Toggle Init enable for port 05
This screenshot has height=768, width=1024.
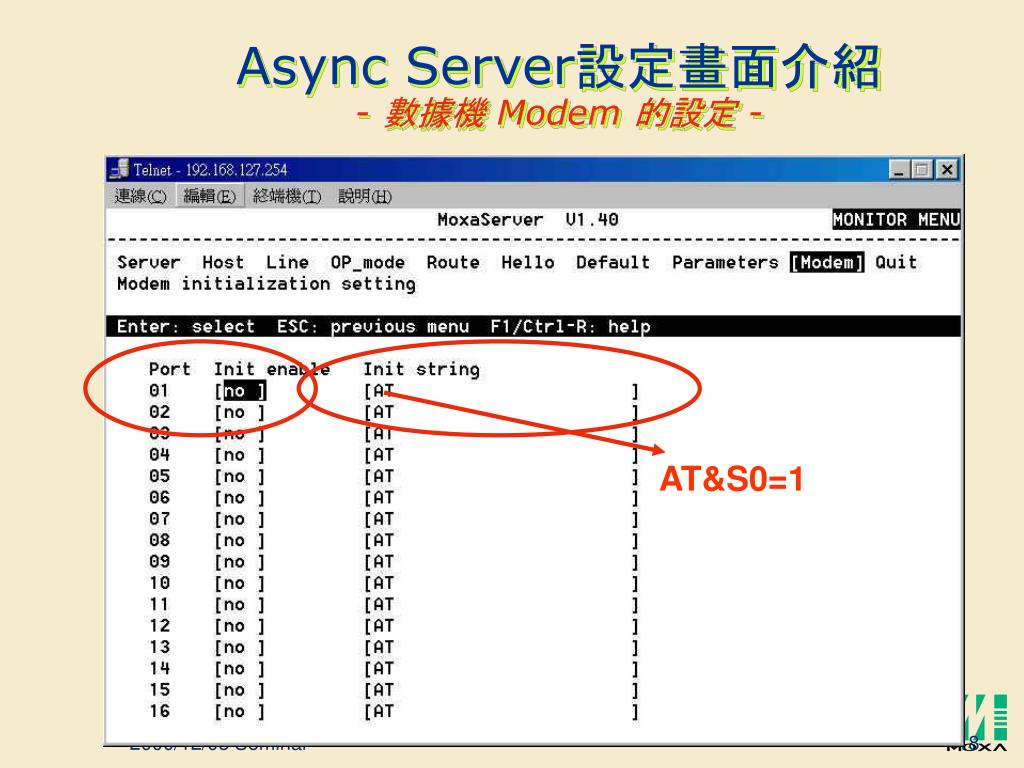(240, 477)
